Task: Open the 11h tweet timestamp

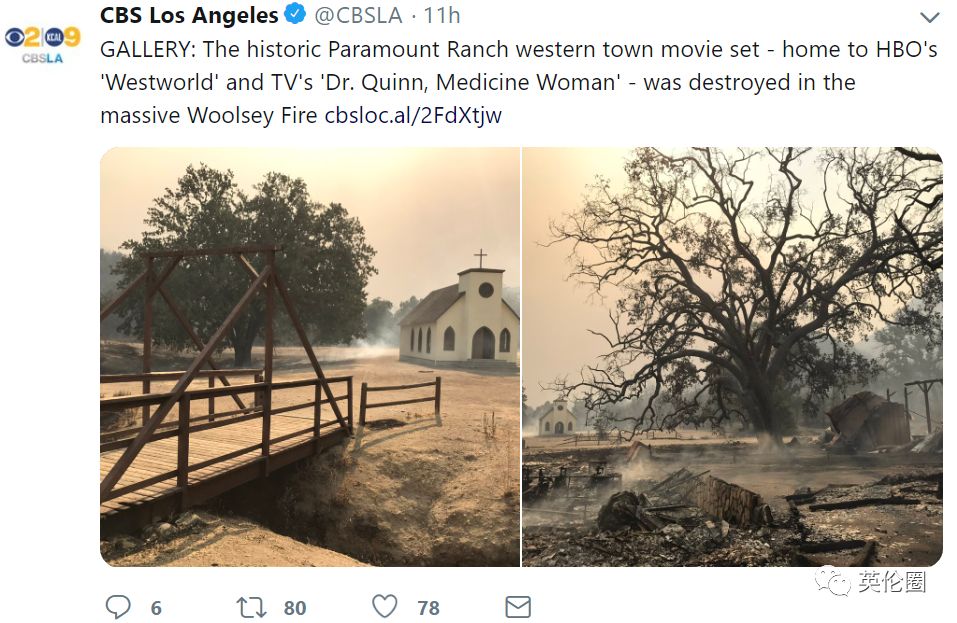Action: [x=442, y=15]
